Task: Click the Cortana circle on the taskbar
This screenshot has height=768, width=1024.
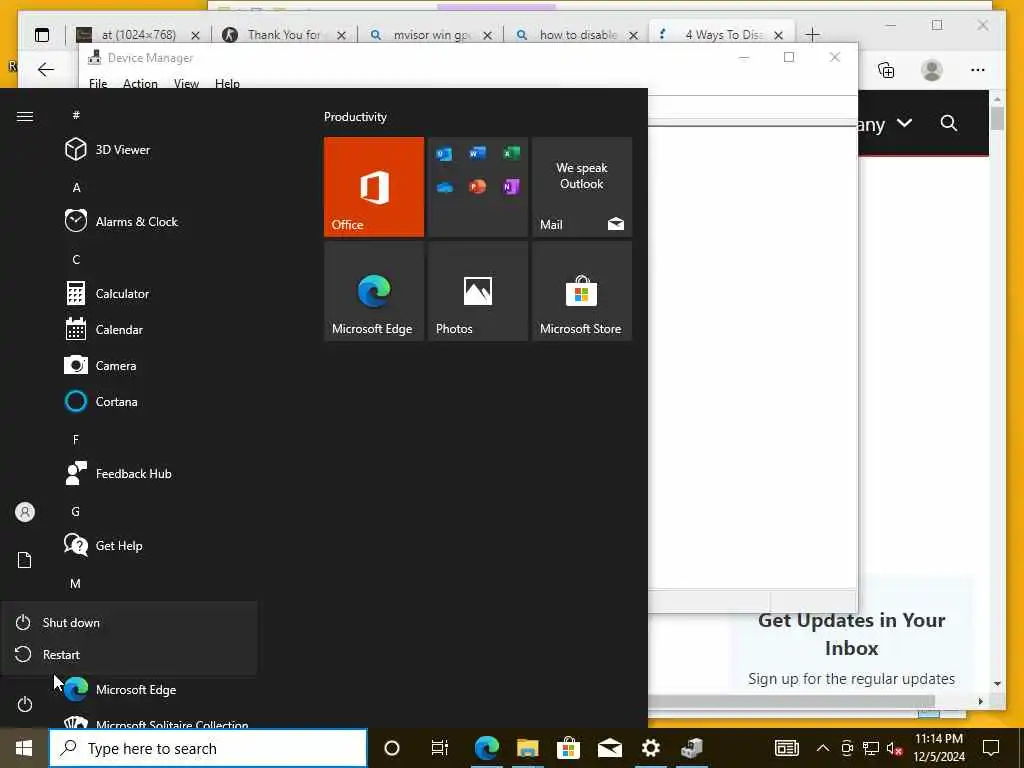Action: click(x=392, y=748)
